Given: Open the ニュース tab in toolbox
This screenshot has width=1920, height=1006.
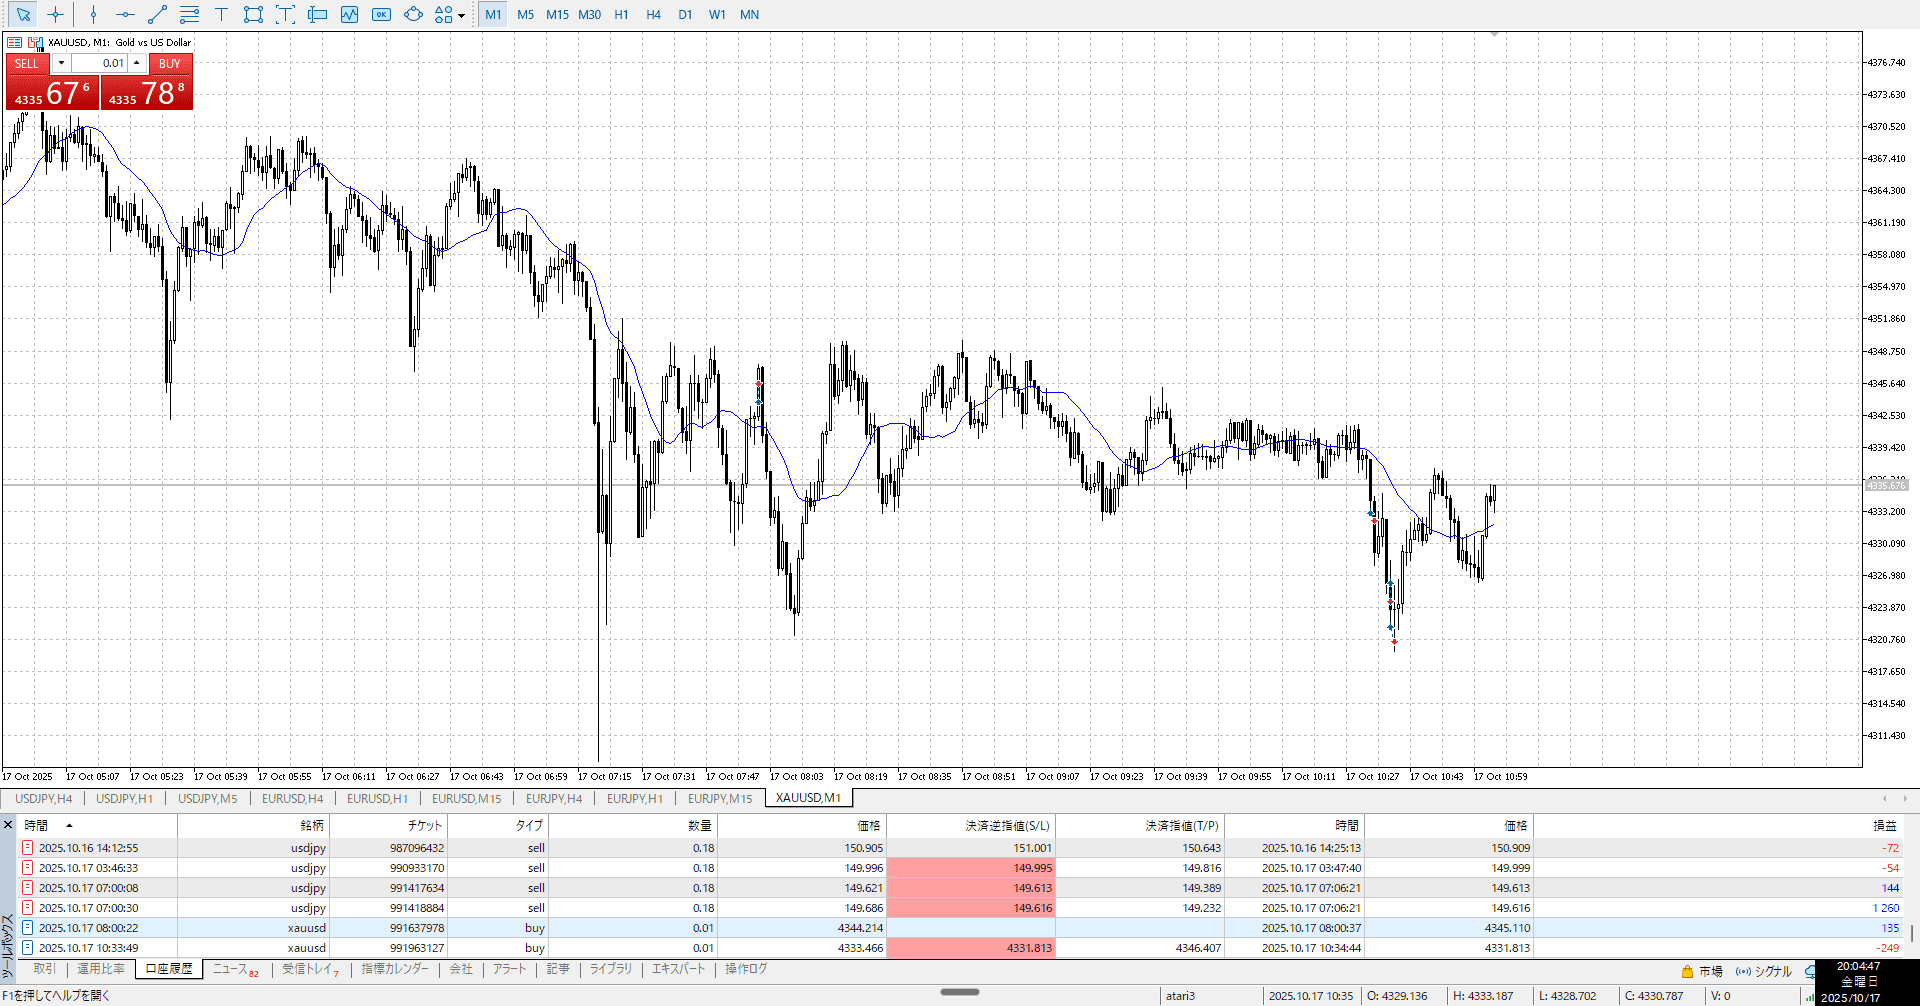Looking at the screenshot, I should tap(230, 969).
